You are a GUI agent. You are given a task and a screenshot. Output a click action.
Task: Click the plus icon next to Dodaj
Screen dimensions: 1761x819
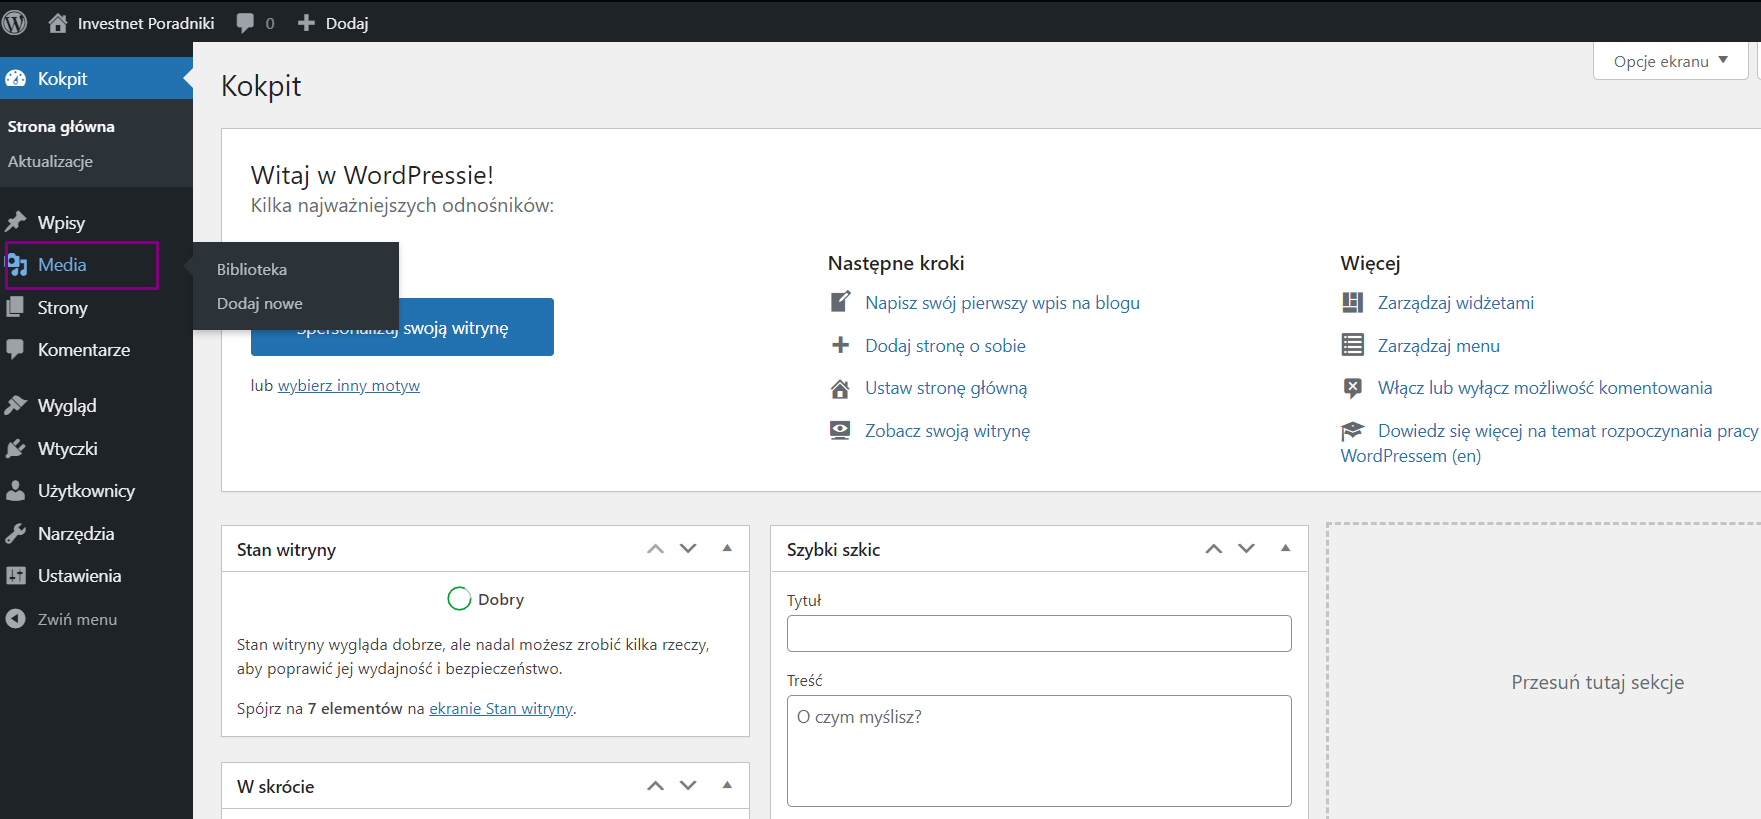(x=306, y=23)
